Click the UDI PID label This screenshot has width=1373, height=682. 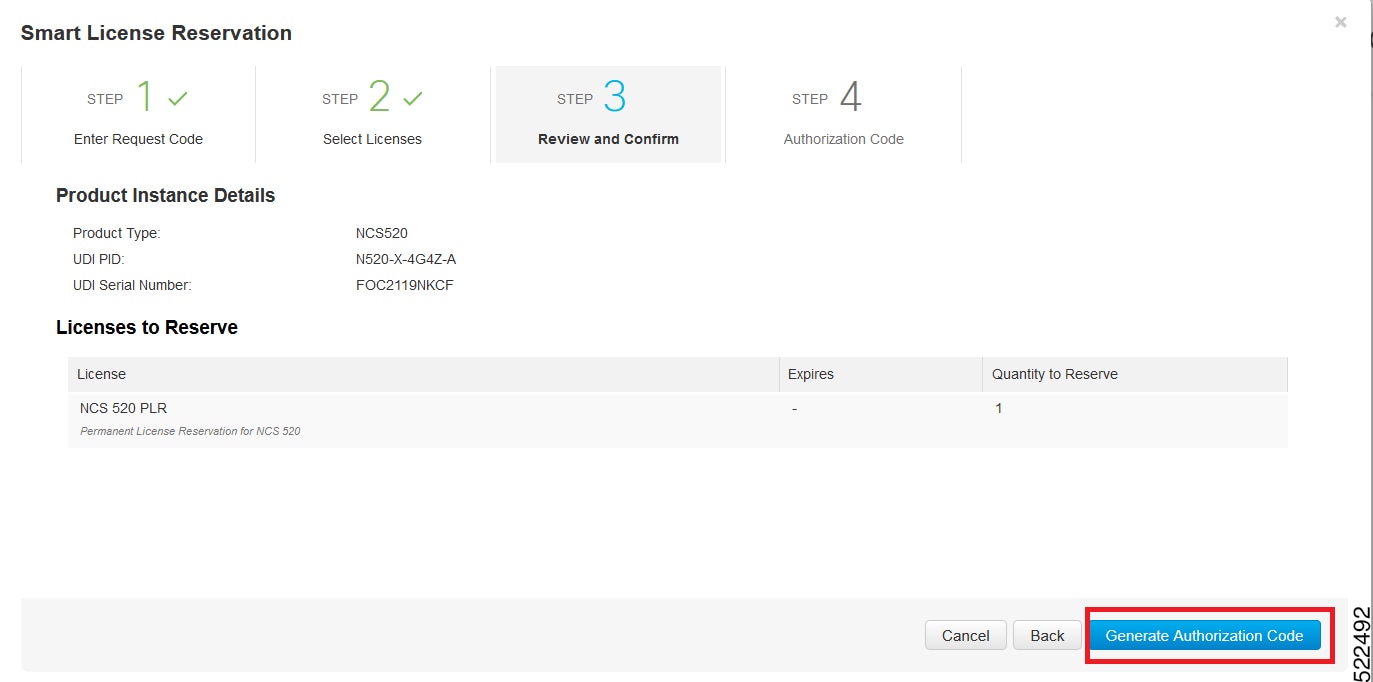(99, 259)
